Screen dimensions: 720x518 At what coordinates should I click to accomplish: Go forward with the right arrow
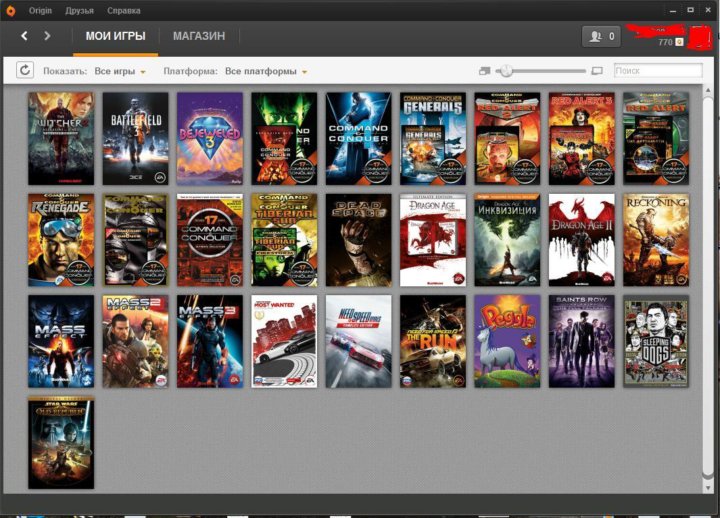coord(47,36)
